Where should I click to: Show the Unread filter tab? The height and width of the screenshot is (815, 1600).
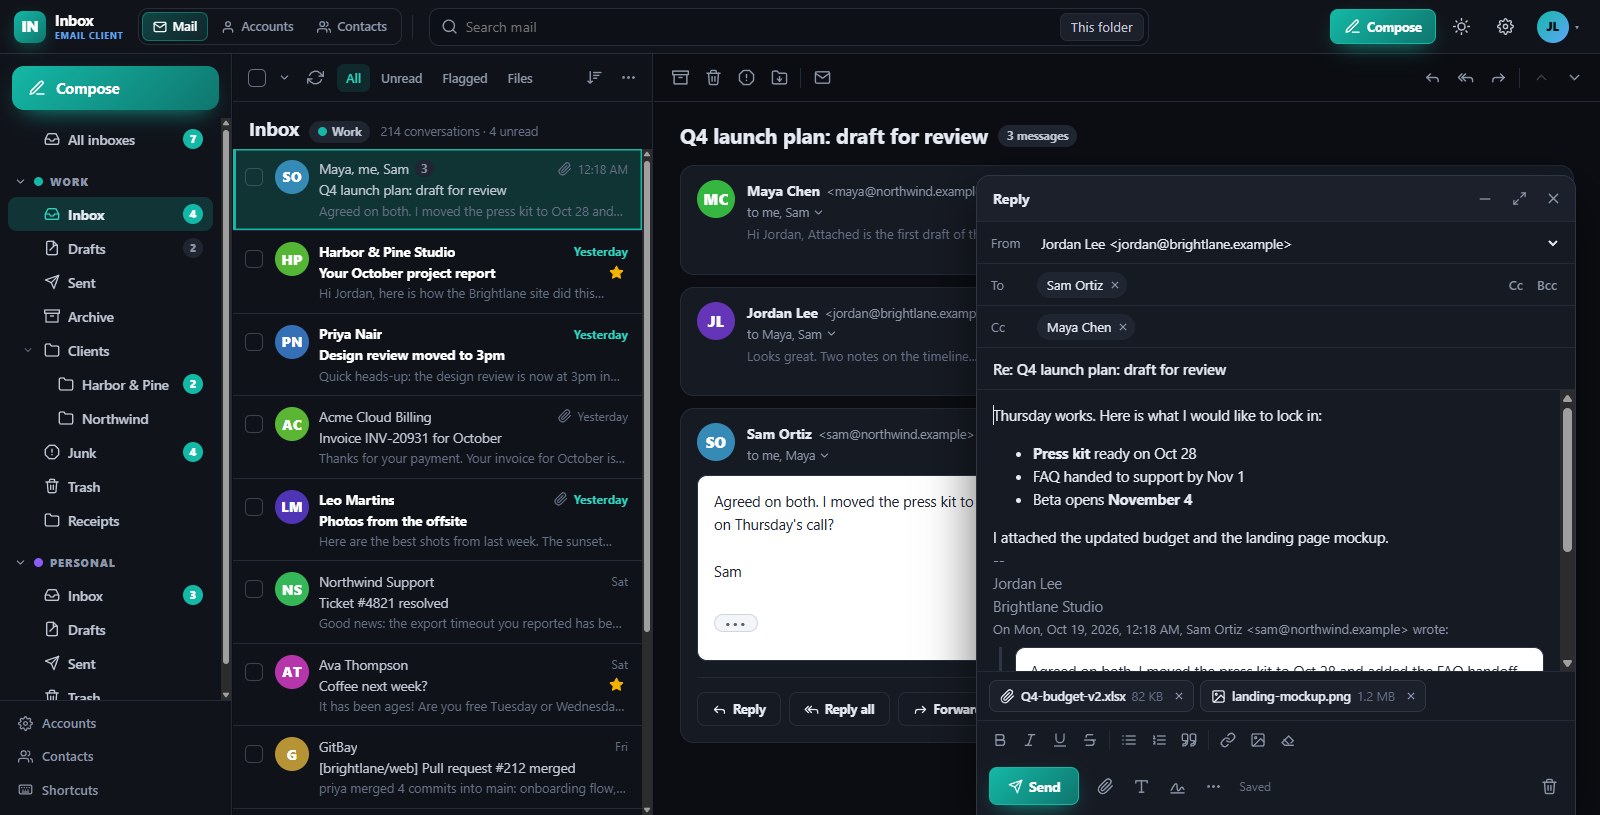pos(401,78)
